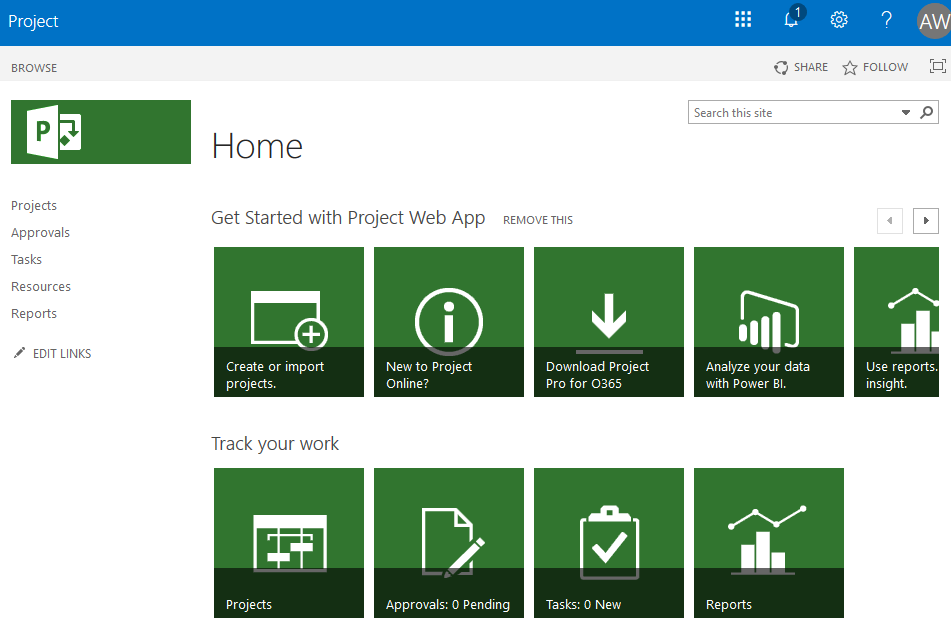Toggle focus on content icon

[x=938, y=66]
